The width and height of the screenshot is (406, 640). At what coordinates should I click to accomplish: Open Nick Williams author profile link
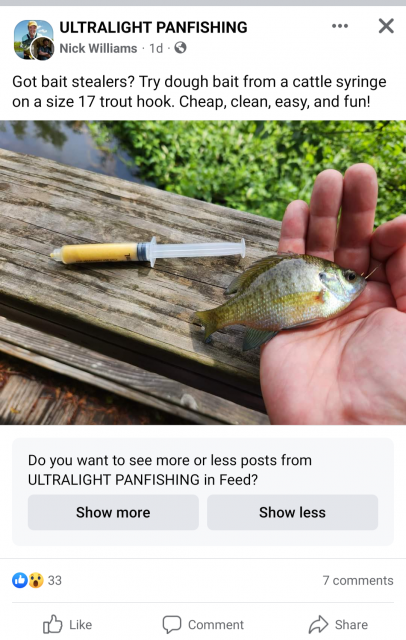click(x=98, y=48)
